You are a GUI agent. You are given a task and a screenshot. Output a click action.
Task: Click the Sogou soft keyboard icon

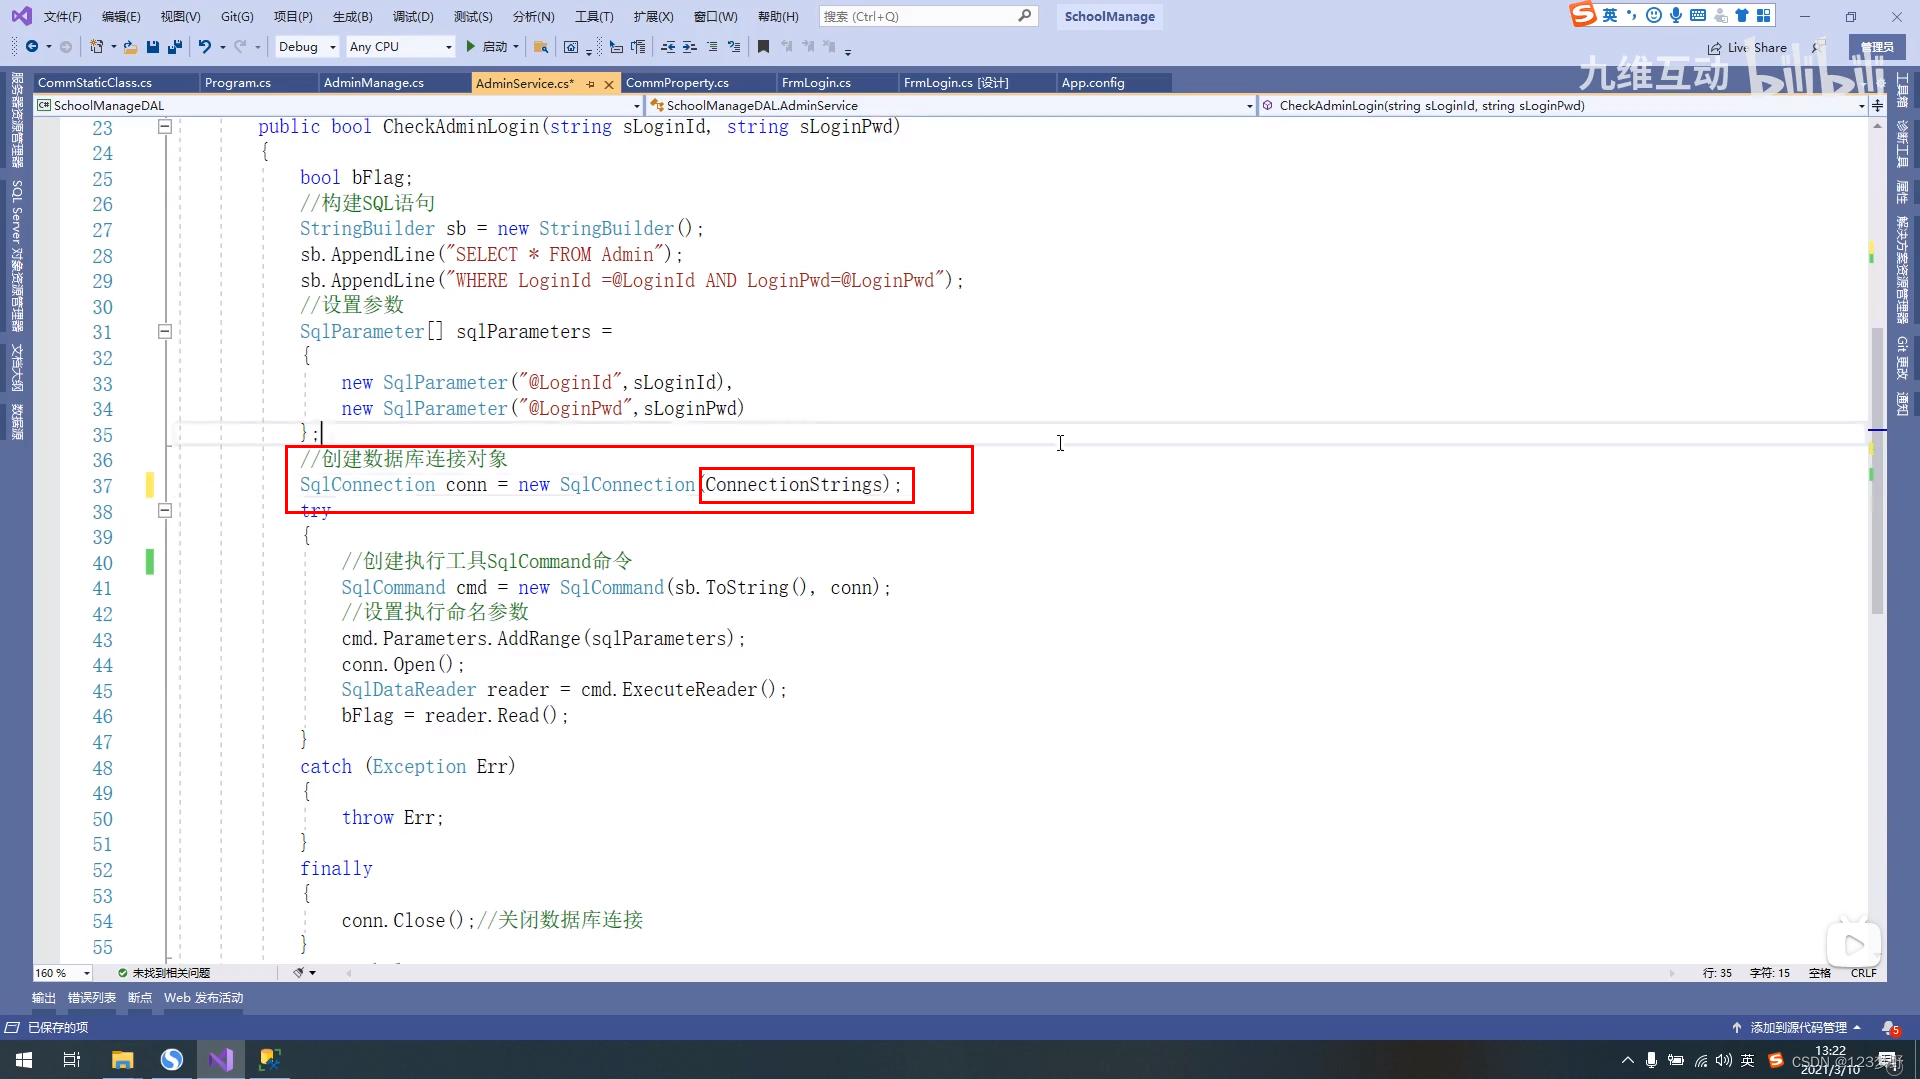pyautogui.click(x=1698, y=15)
